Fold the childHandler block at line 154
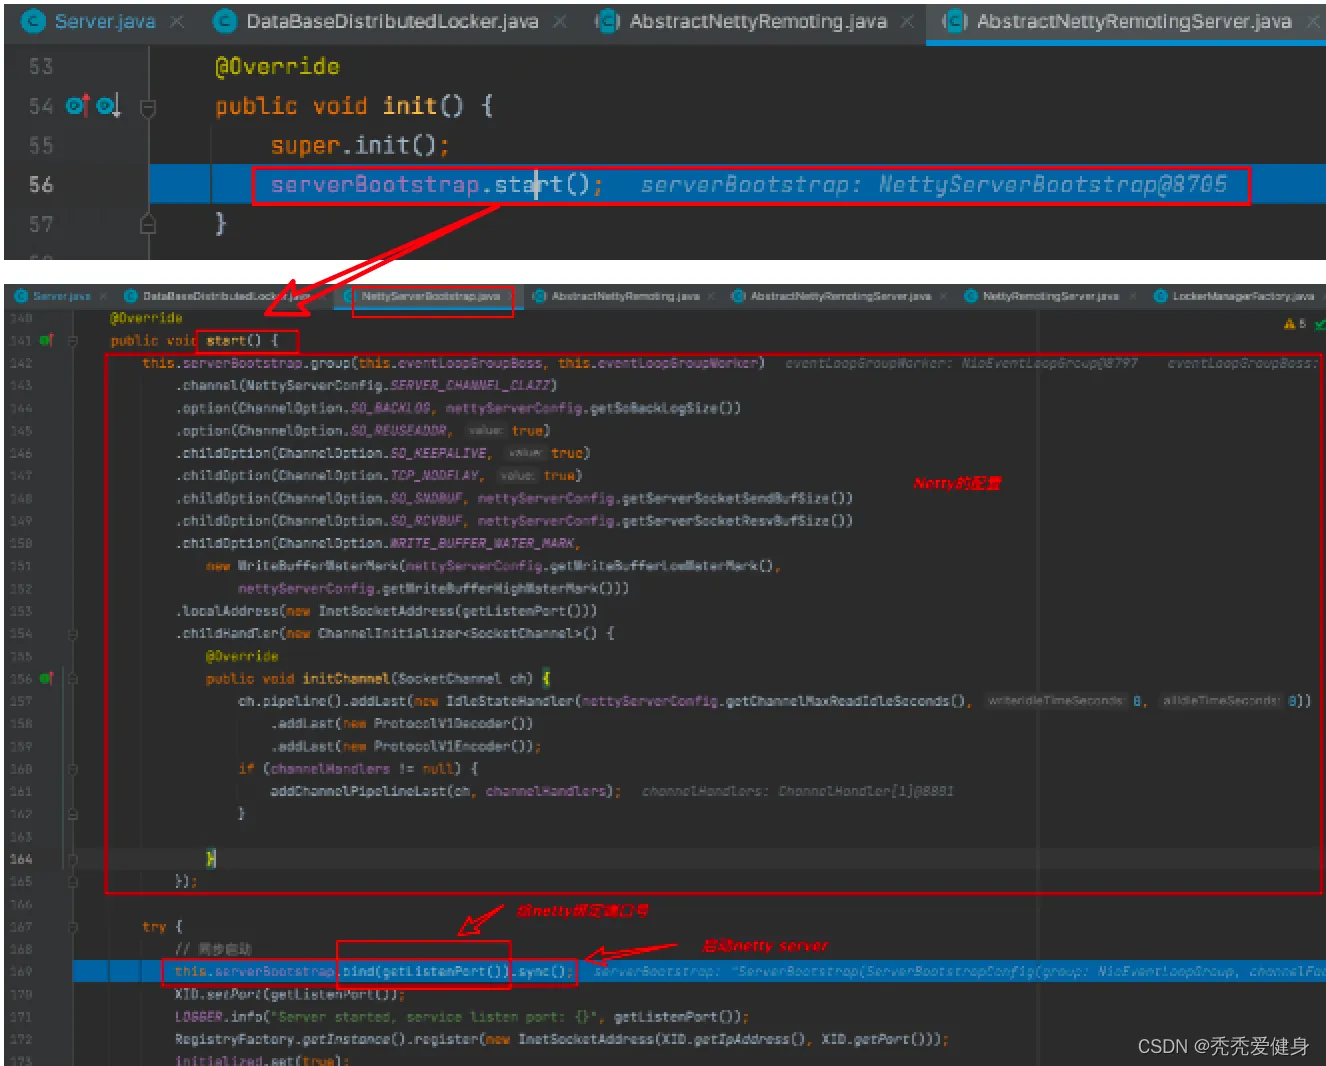The image size is (1326, 1066). coord(72,634)
